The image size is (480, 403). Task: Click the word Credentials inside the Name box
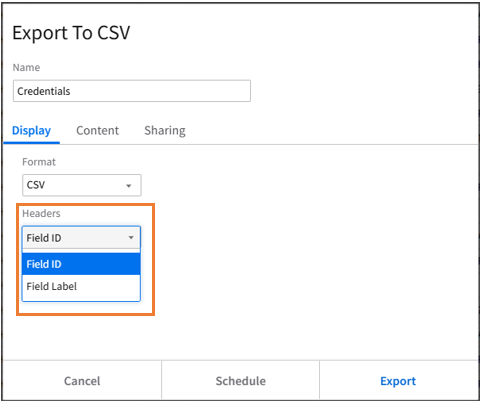click(44, 91)
